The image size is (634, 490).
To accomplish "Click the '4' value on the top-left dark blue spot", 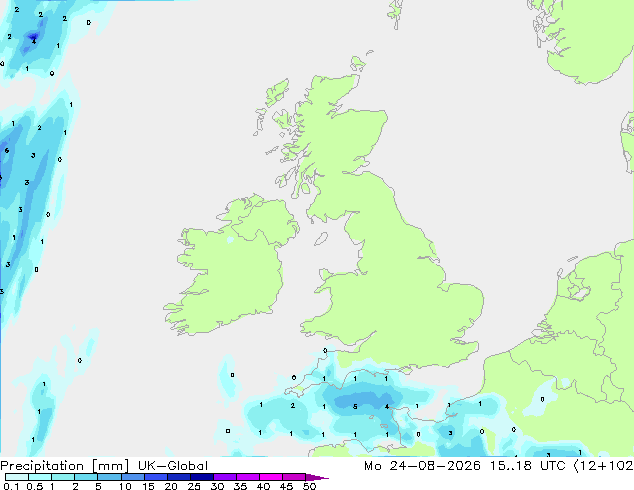I will (x=34, y=41).
